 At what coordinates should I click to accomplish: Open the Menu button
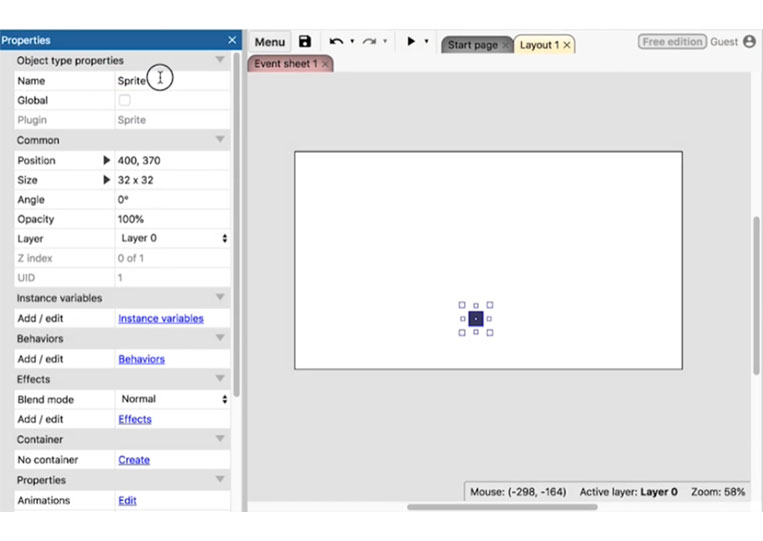pos(270,42)
